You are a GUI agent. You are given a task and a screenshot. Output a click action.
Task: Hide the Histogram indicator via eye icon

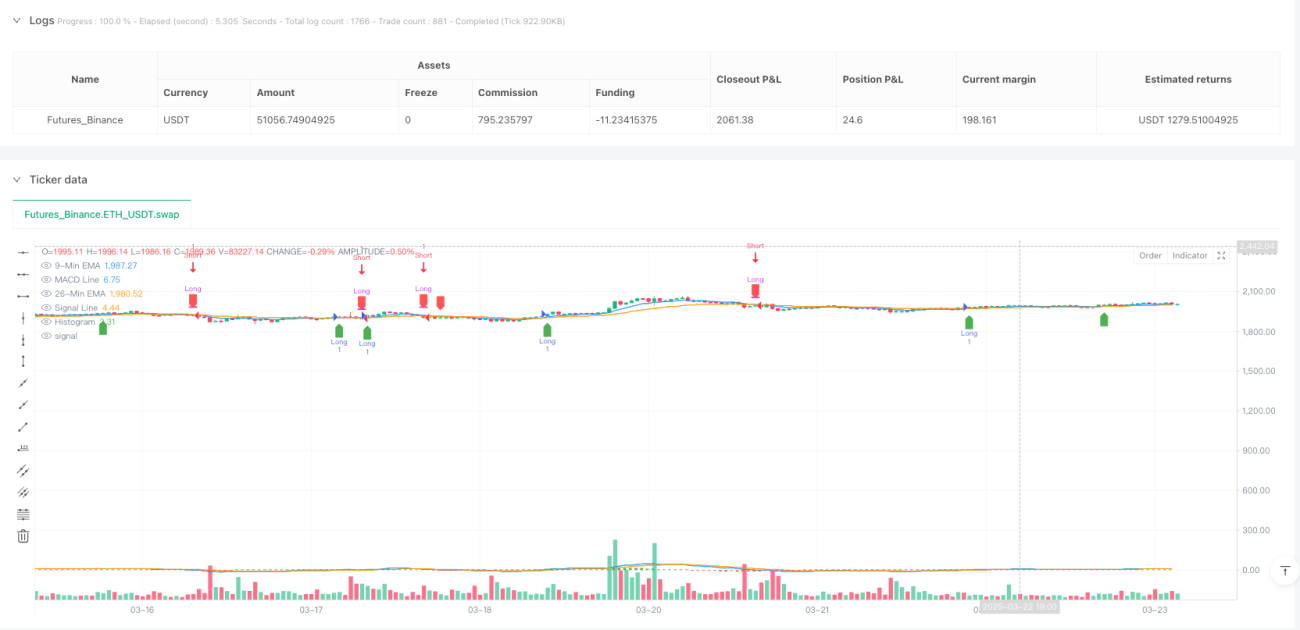coord(46,321)
